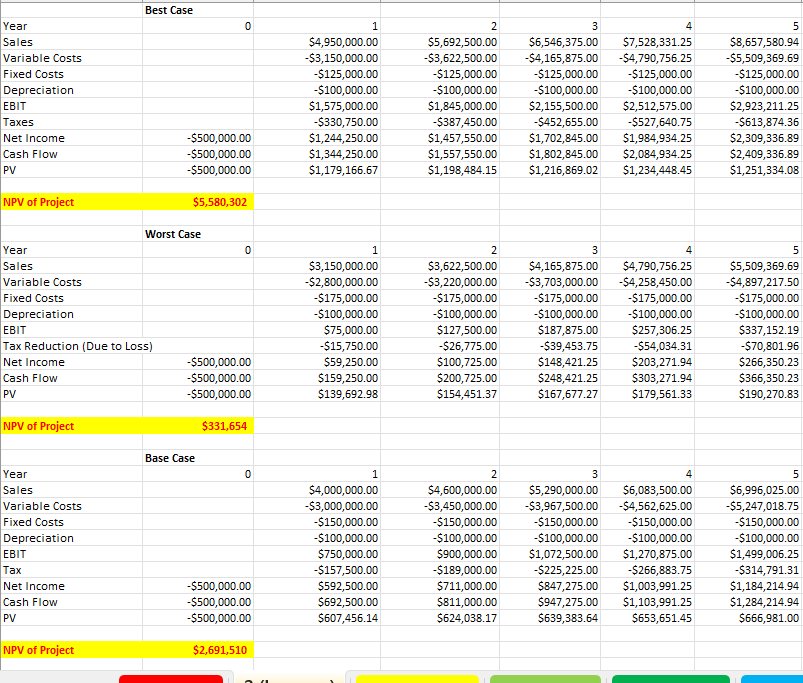Select "NPV of Project" label beside $5,580,302
Viewport: 803px width, 683px height.
(x=38, y=202)
